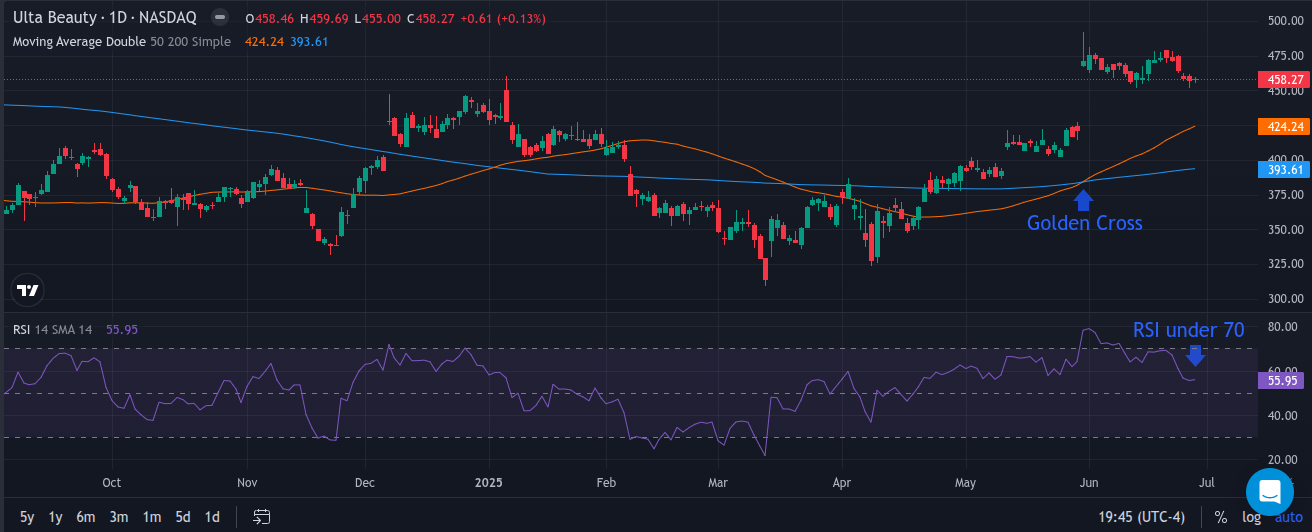
Task: Click the 350.00 price scale label
Action: 1284,229
